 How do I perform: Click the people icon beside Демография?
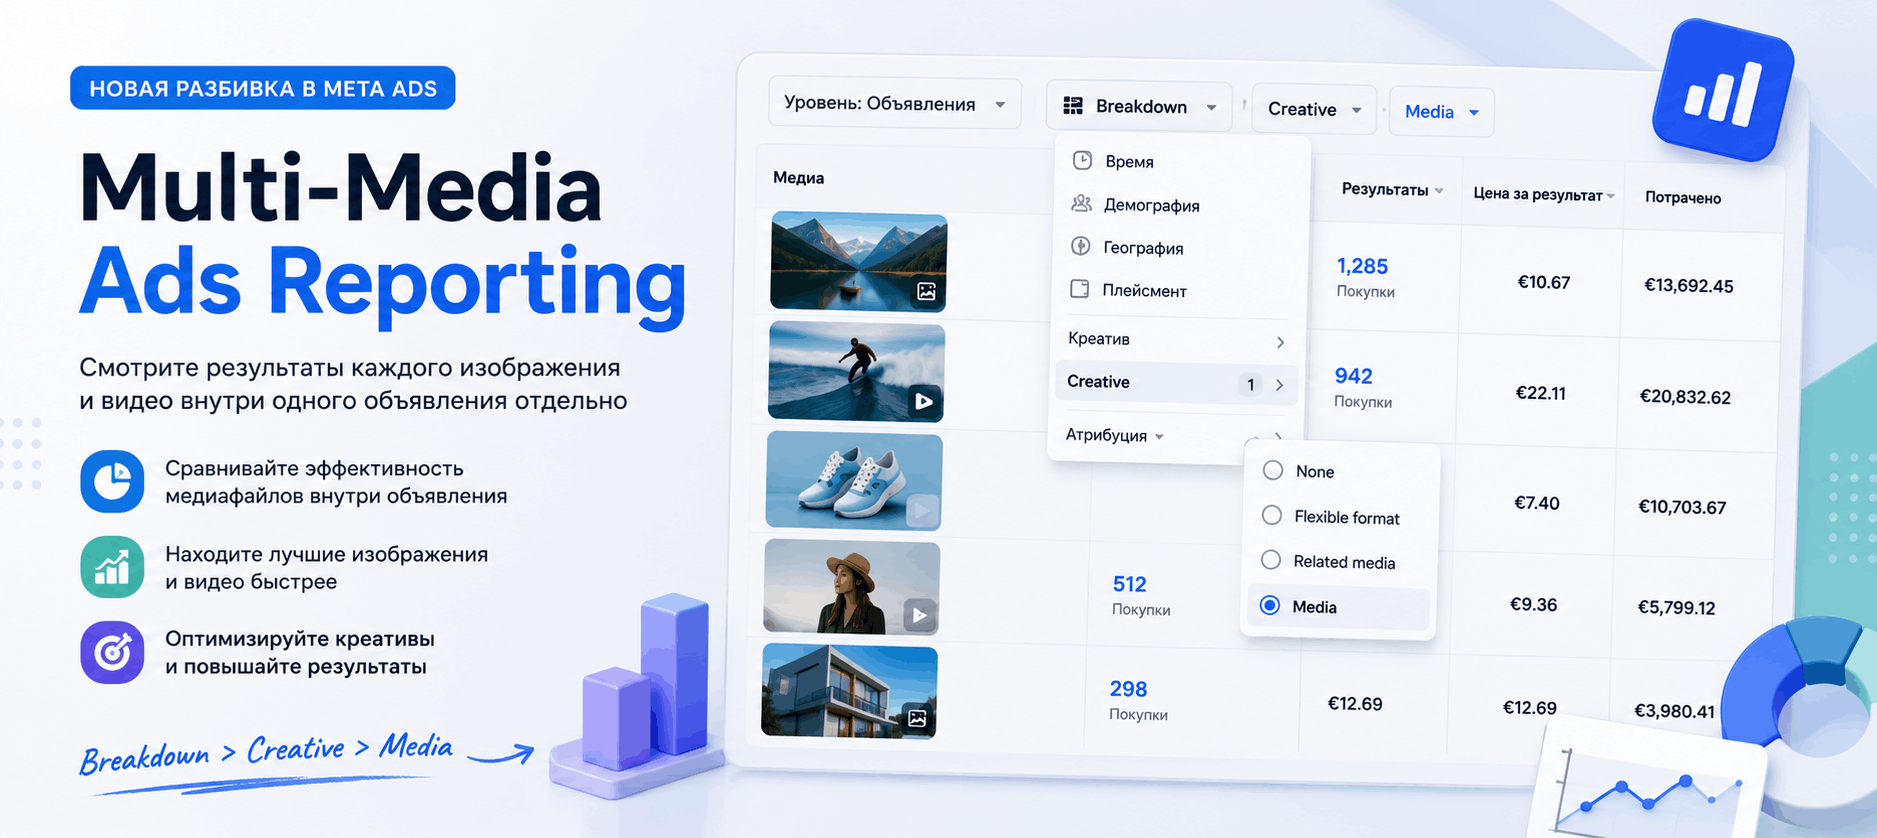click(x=1081, y=204)
